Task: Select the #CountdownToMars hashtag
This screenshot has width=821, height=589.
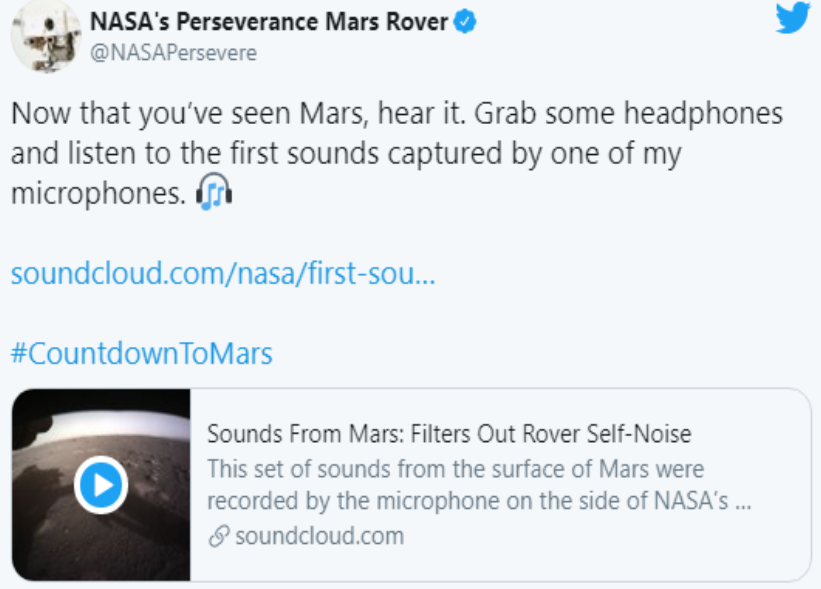Action: [x=142, y=354]
